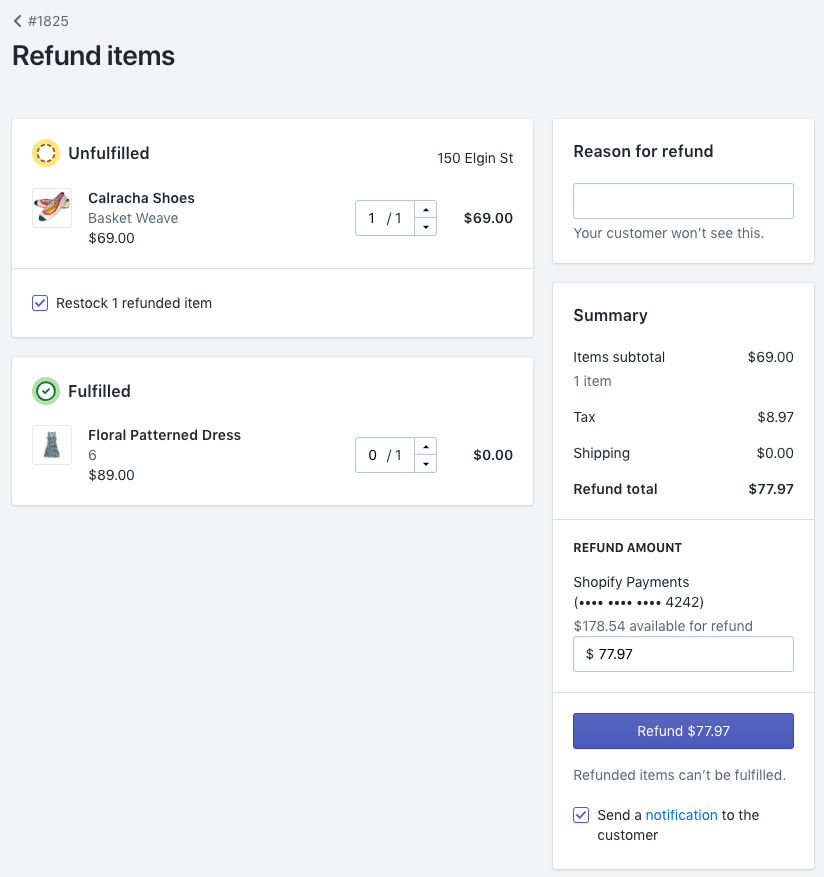Click the Fulfilled status checkmark icon

pyautogui.click(x=46, y=391)
